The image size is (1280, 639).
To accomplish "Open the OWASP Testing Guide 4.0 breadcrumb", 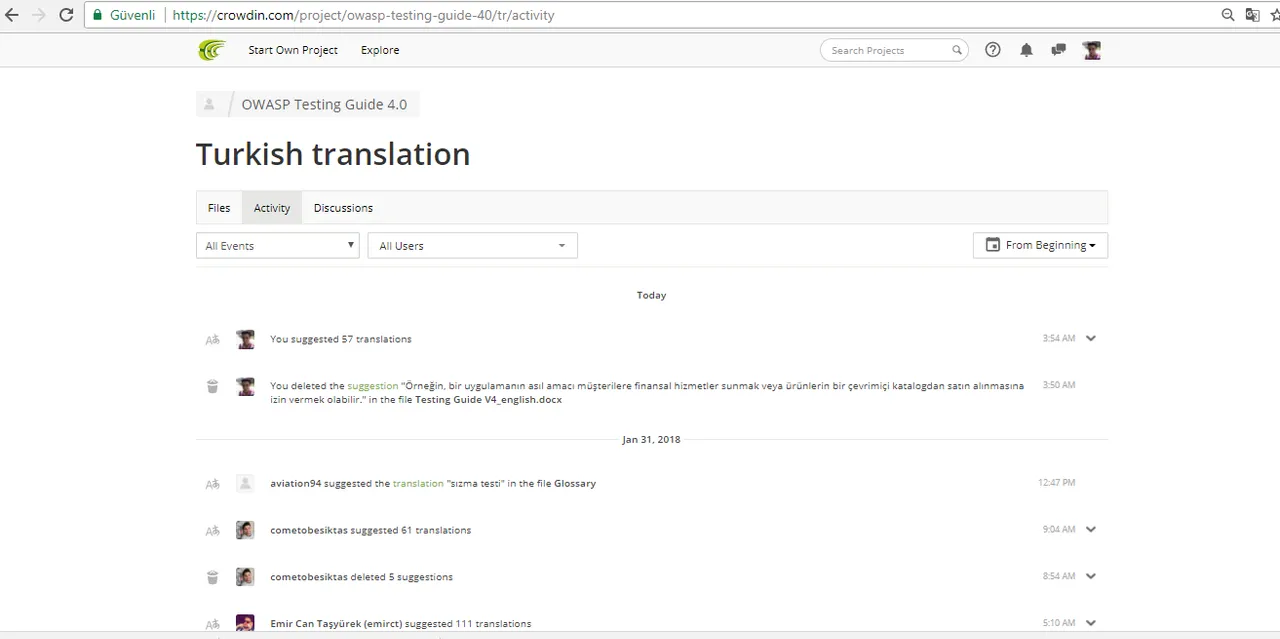I will click(x=324, y=104).
